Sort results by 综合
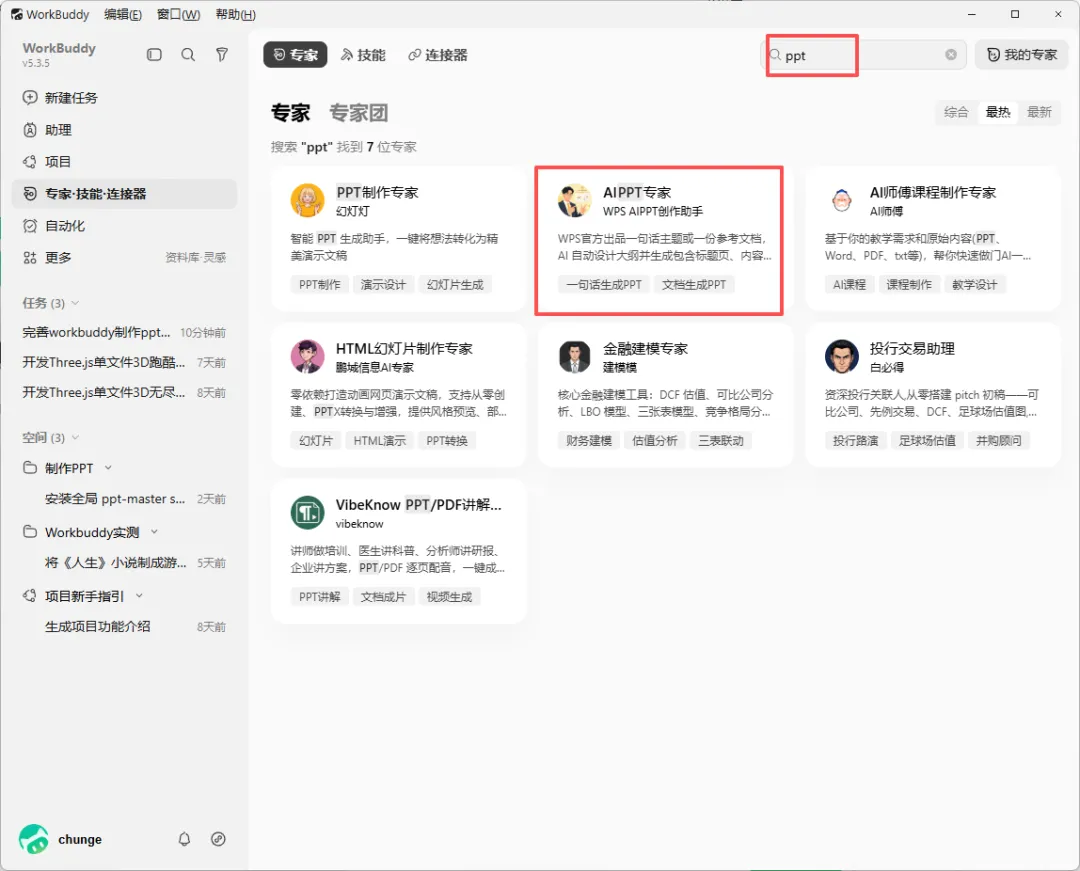This screenshot has height=871, width=1080. coord(956,112)
